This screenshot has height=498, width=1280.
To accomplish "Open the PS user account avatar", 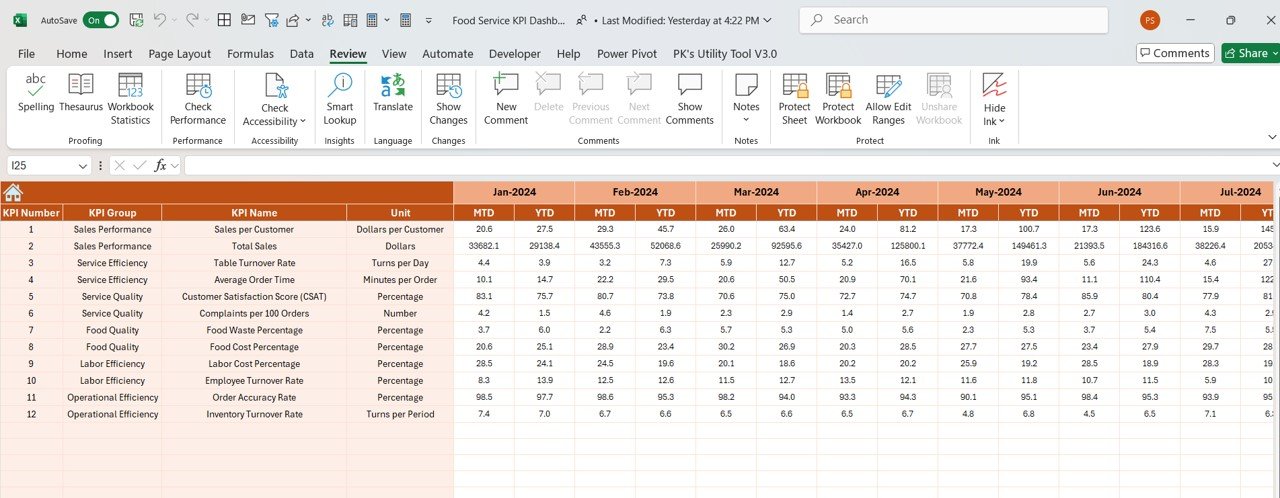I will 1150,20.
